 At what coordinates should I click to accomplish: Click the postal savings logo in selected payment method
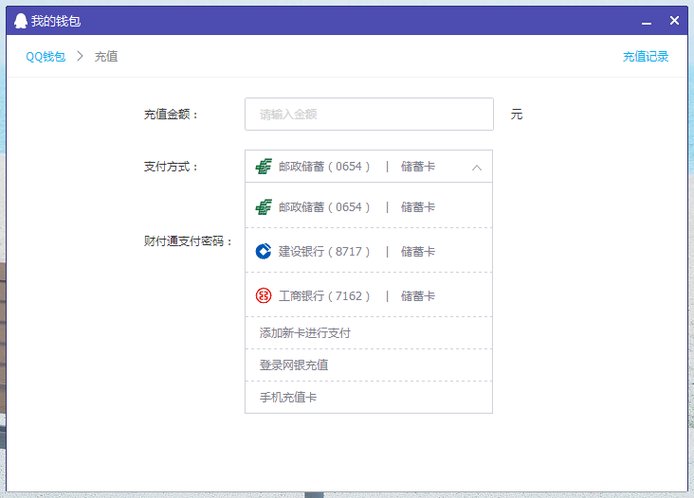[264, 166]
